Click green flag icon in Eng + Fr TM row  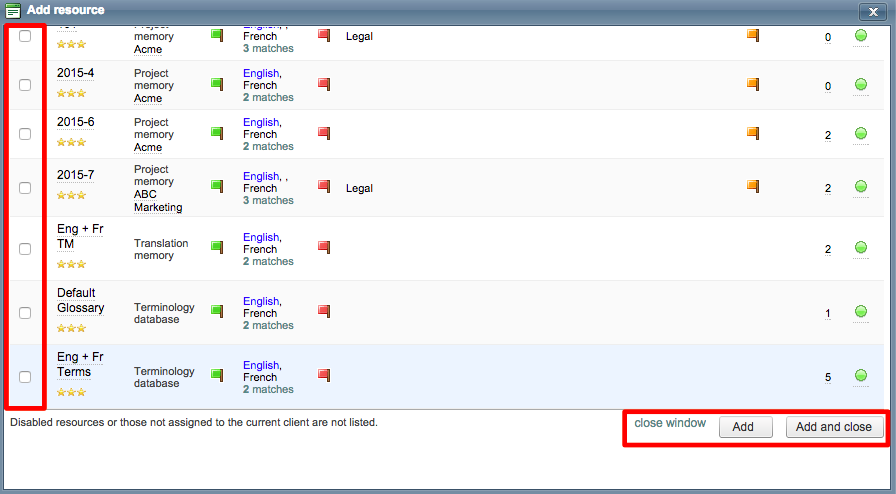pyautogui.click(x=217, y=247)
